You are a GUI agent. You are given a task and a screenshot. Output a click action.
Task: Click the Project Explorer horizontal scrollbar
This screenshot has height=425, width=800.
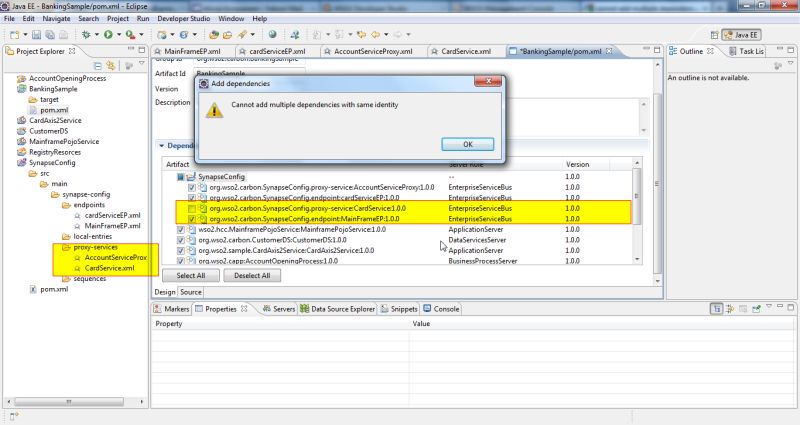[x=76, y=402]
